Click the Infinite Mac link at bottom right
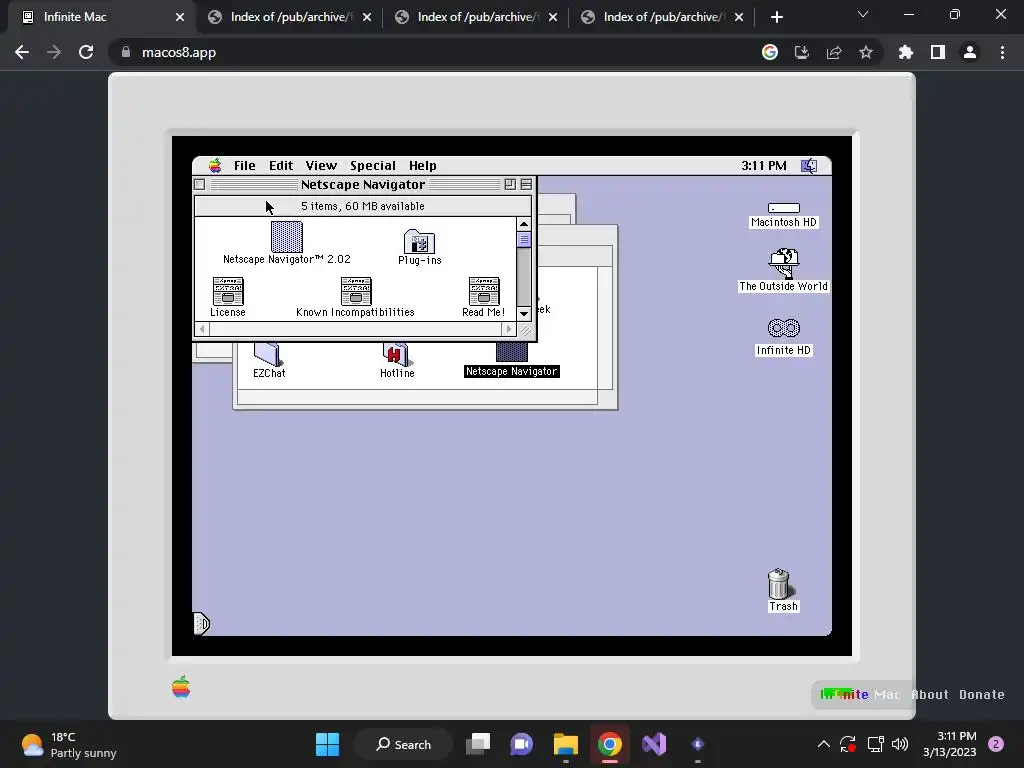The image size is (1024, 768). (x=860, y=695)
